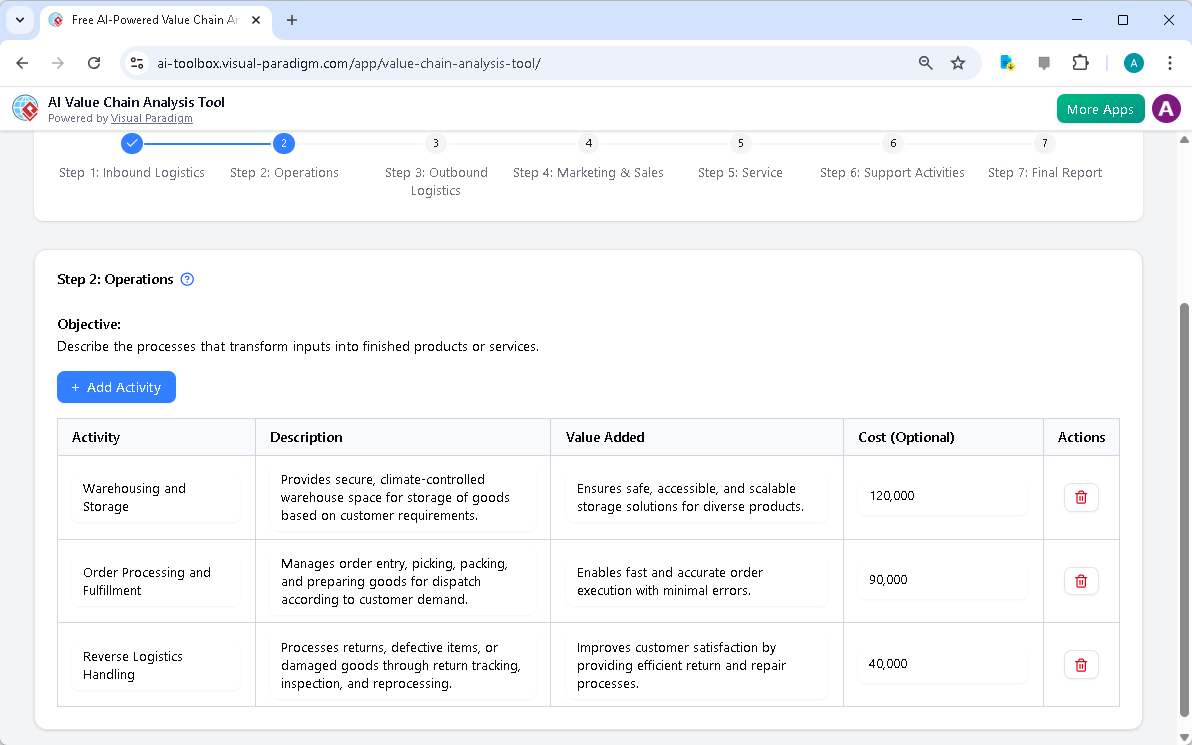Open the browser tab list dropdown arrow

click(19, 20)
